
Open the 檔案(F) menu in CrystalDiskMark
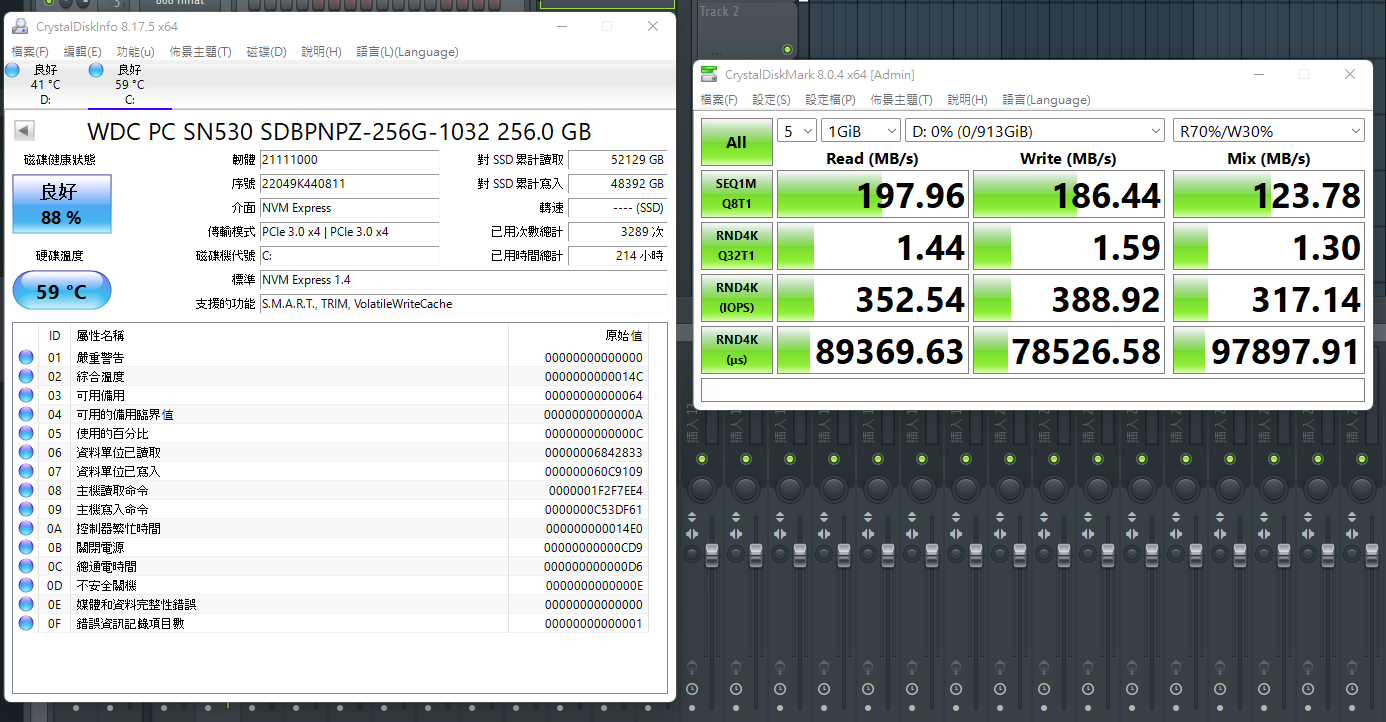pos(719,100)
